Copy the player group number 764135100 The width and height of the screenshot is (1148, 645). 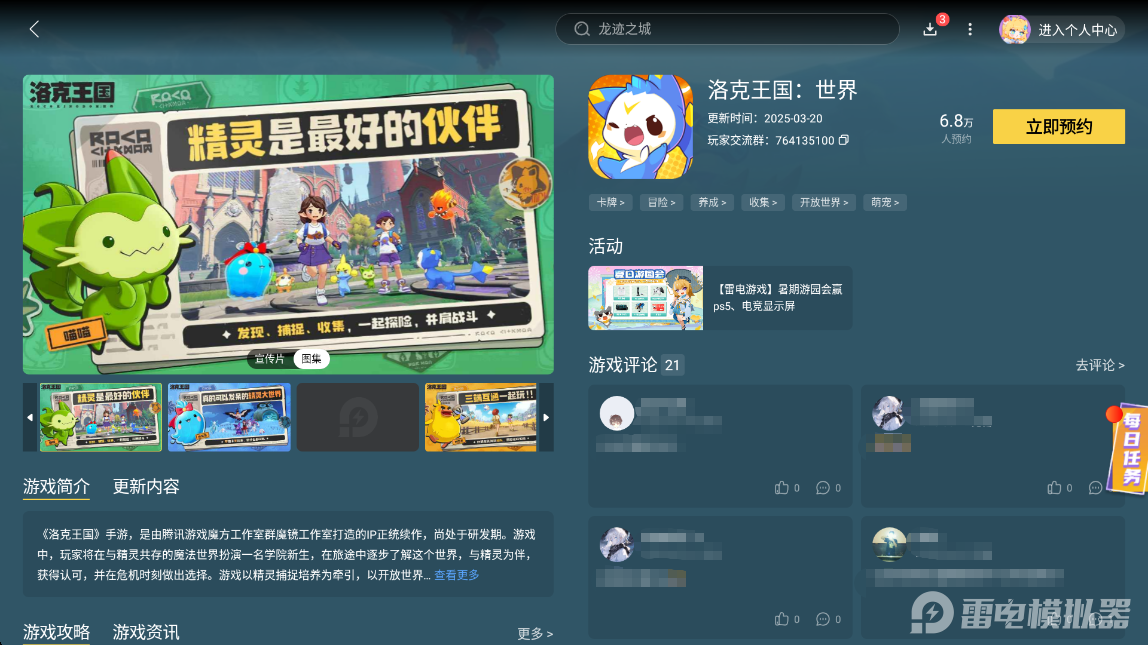[843, 140]
